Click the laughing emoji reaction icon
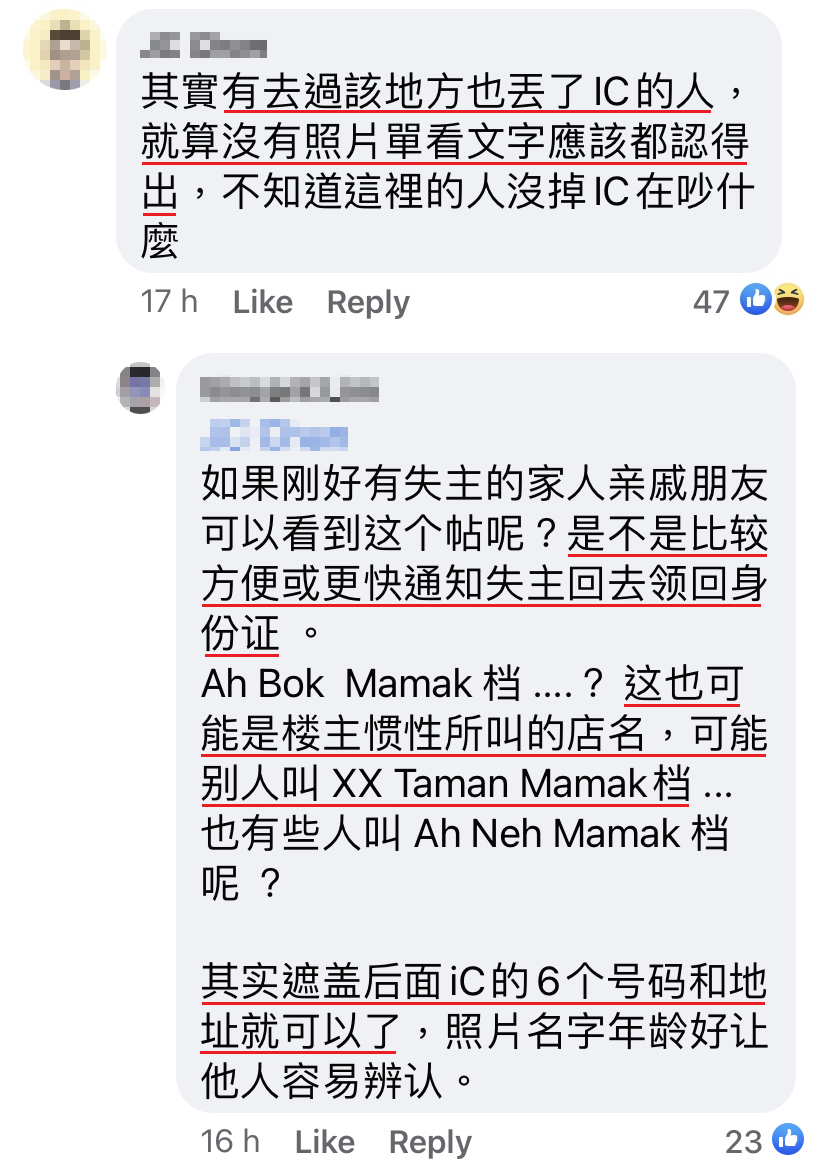The width and height of the screenshot is (828, 1164). pos(788,300)
